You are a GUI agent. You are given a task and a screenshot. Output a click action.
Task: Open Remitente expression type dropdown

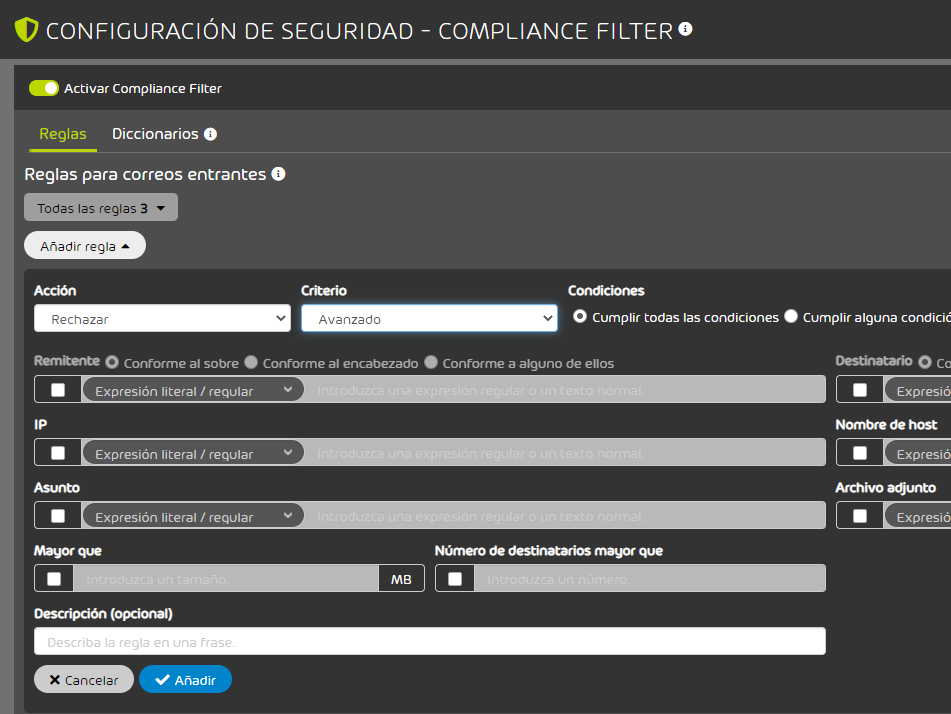point(193,390)
